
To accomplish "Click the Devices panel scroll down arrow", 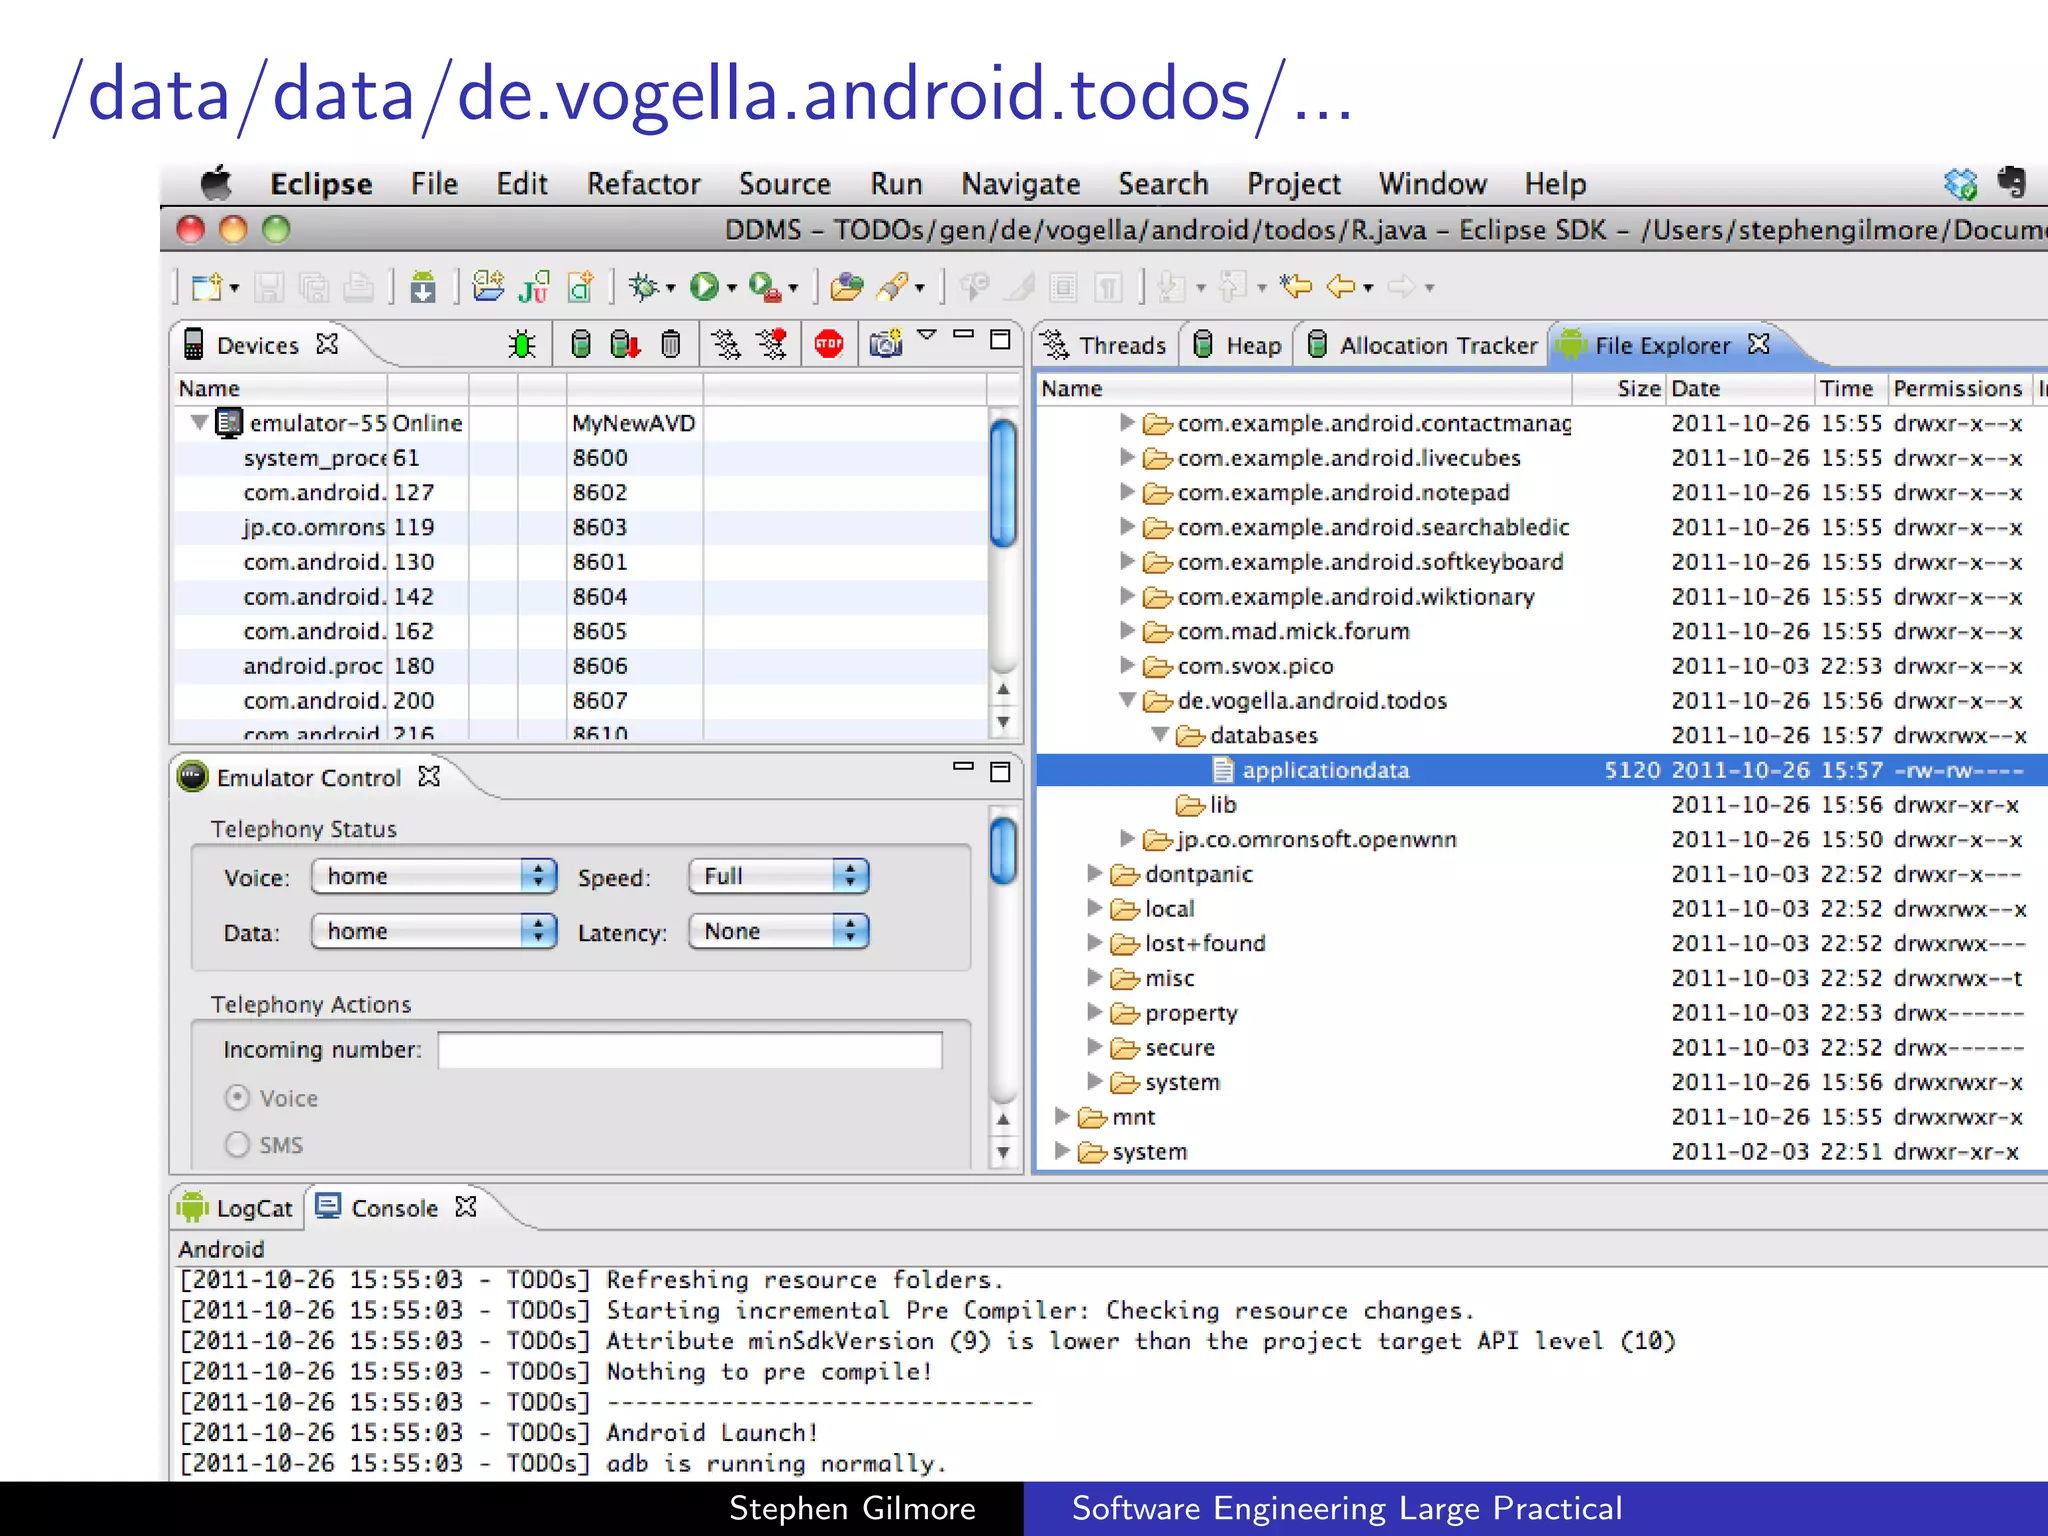I will pos(1003,721).
